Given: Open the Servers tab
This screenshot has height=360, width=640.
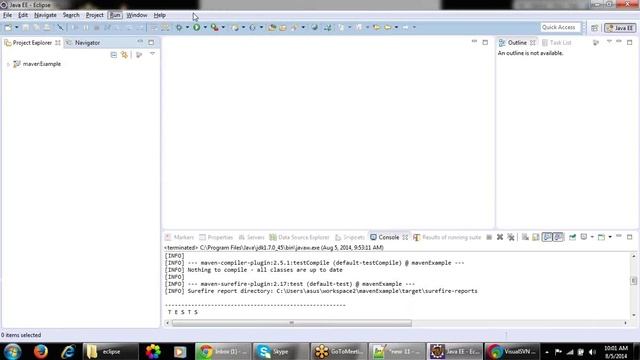Looking at the screenshot, I should [x=251, y=237].
